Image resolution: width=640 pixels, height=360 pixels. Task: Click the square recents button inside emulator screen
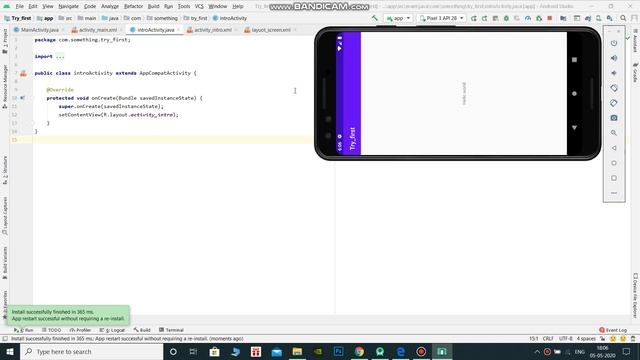point(574,60)
